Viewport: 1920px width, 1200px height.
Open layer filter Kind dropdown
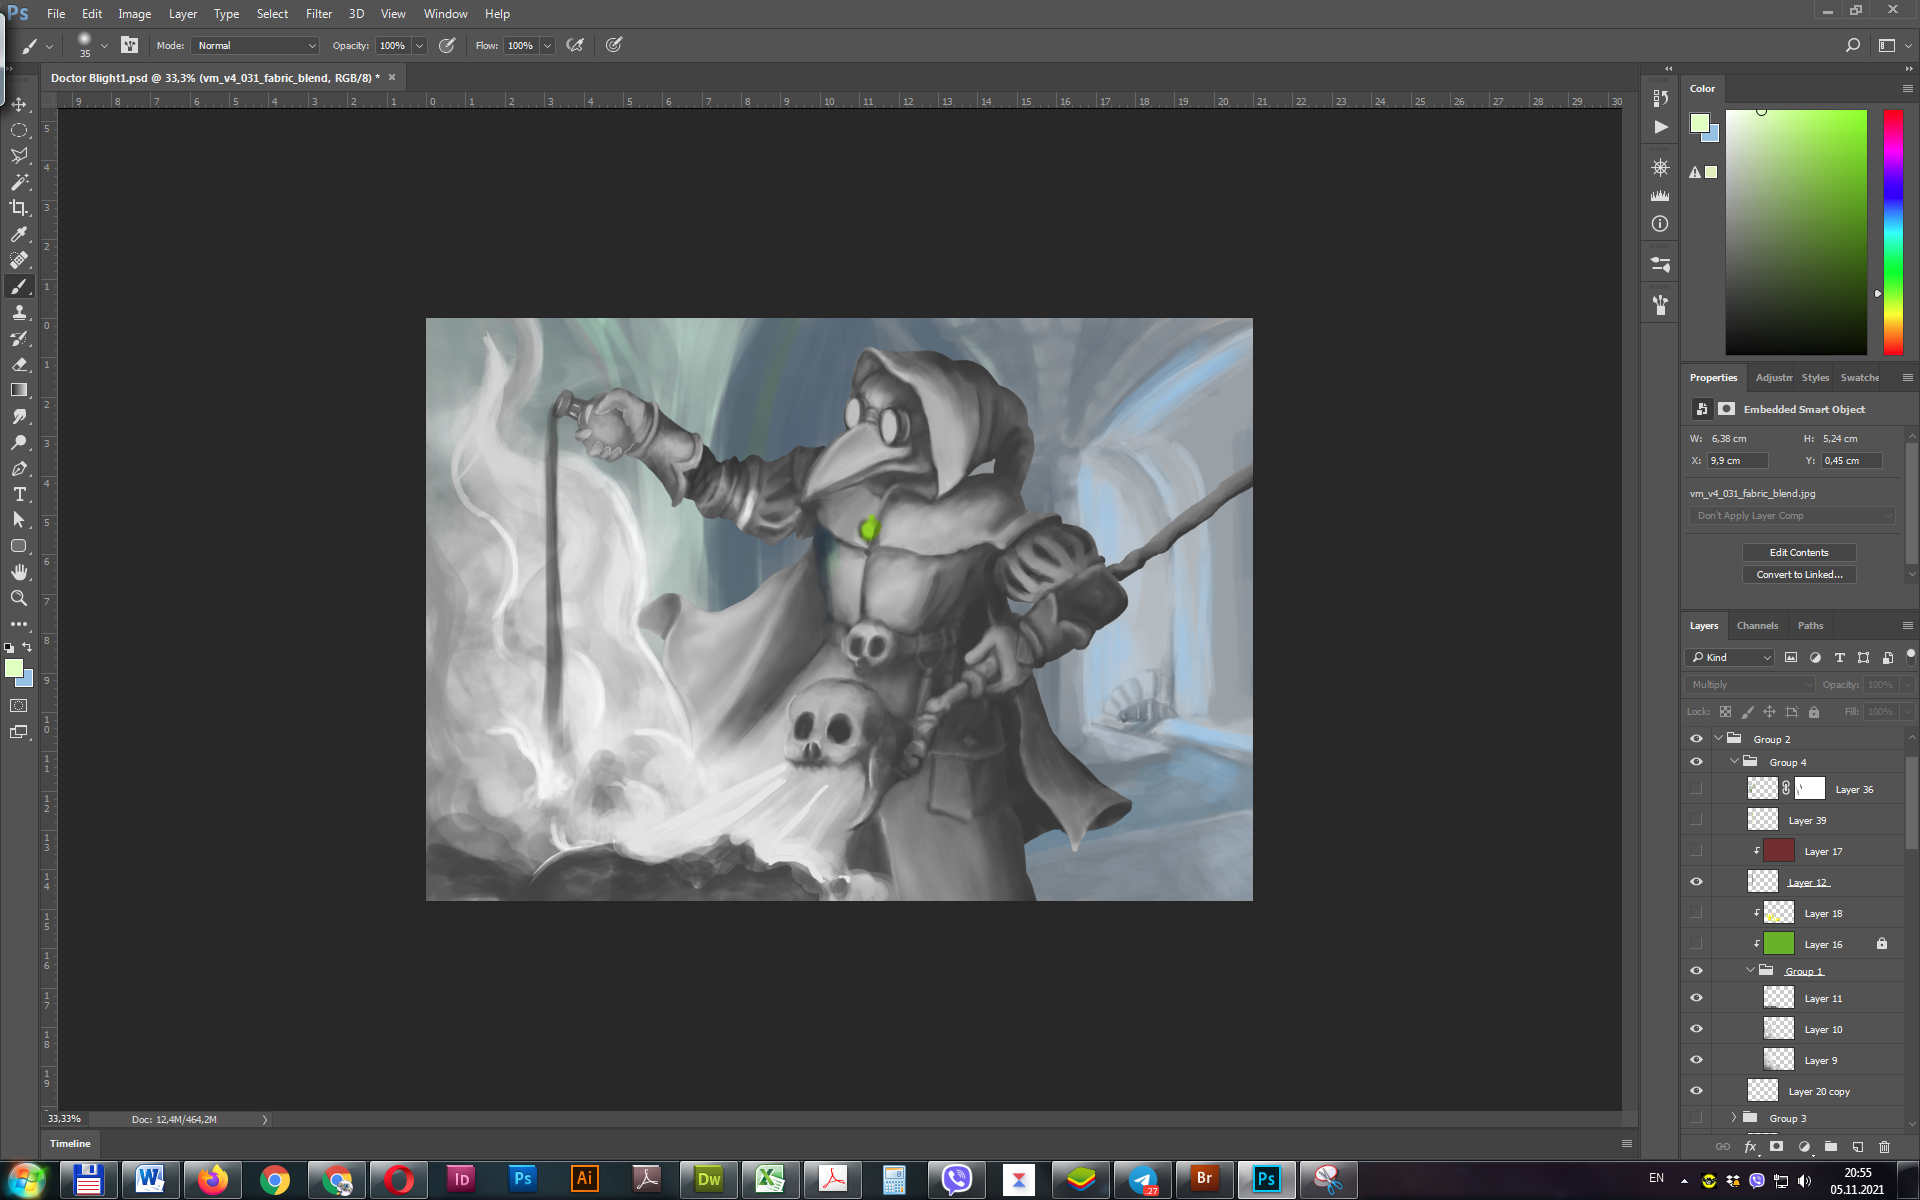click(x=1730, y=657)
